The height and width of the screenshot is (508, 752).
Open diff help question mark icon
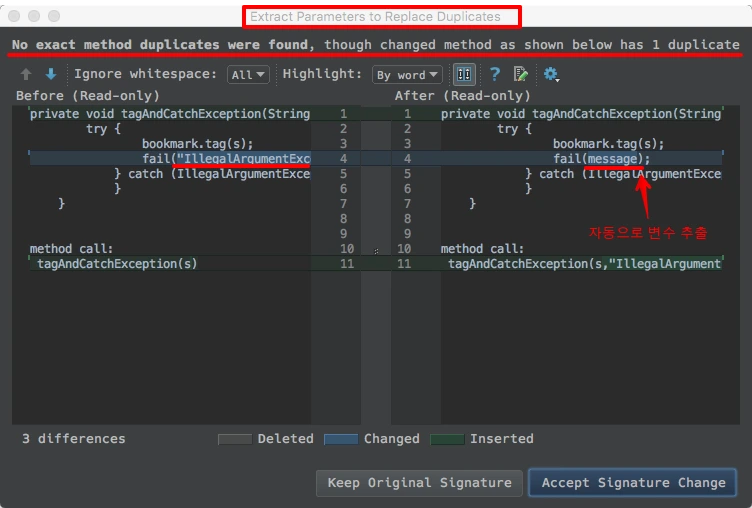[495, 74]
